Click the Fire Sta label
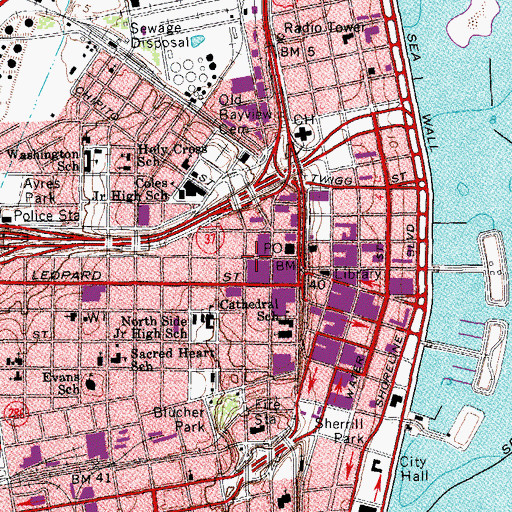Screen dimensions: 512x512 267,412
